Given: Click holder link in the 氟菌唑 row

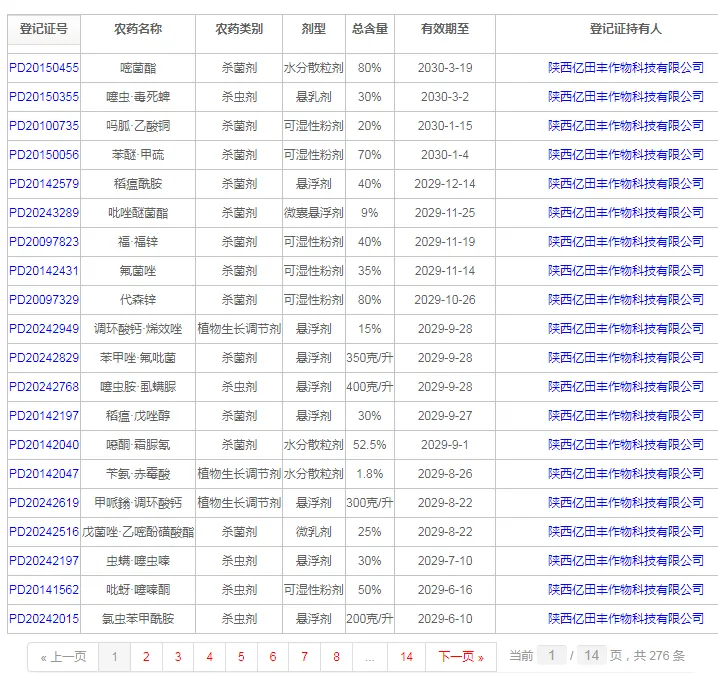Looking at the screenshot, I should (x=626, y=271).
